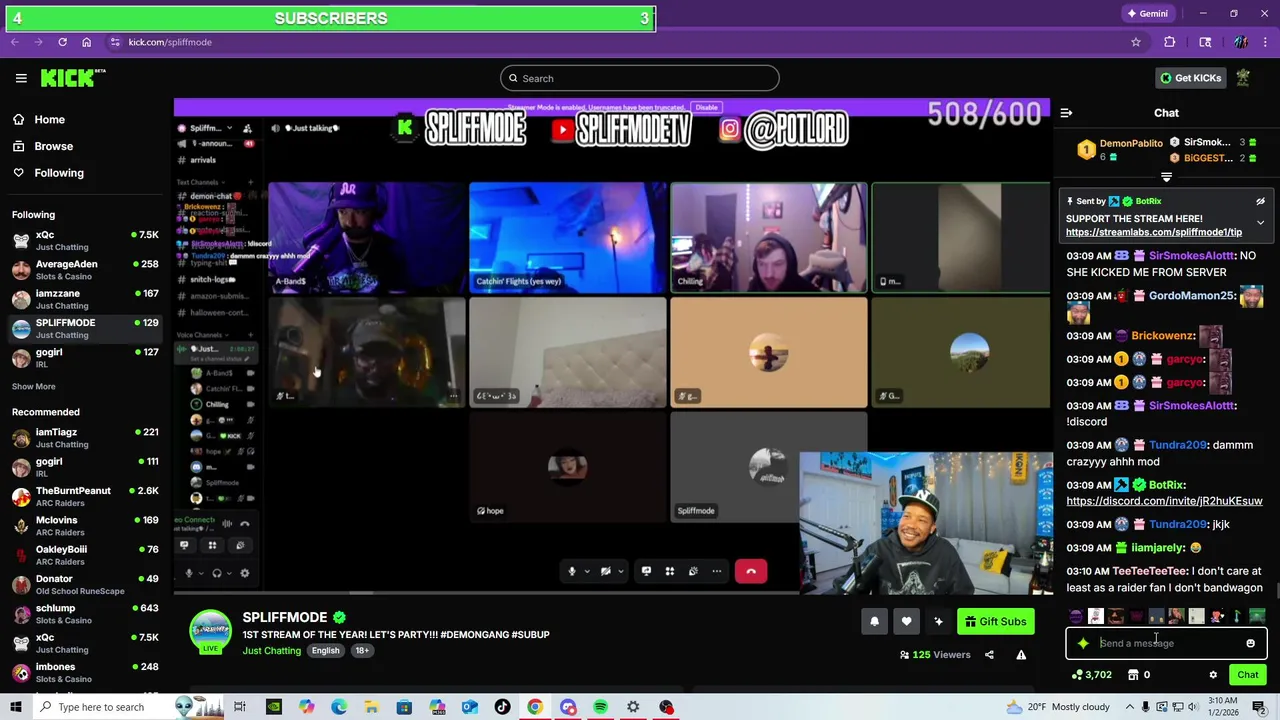The image size is (1280, 720).
Task: Open Chrome browser menu dots
Action: (x=1267, y=42)
